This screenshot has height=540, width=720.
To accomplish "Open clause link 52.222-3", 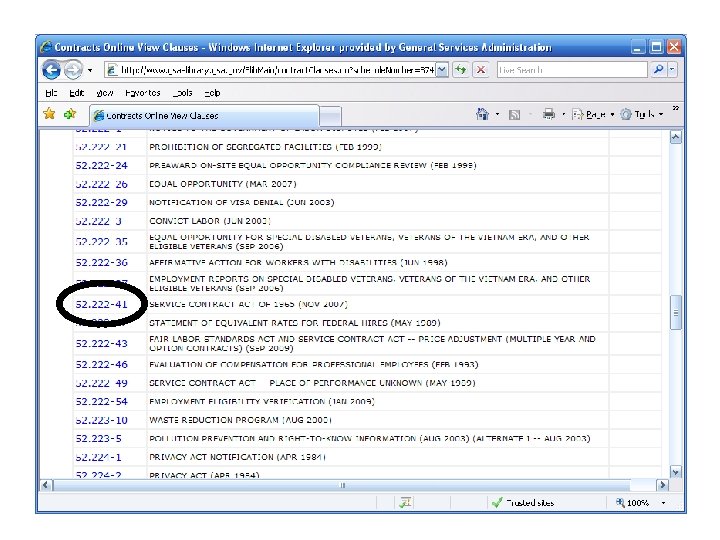I will pyautogui.click(x=99, y=221).
